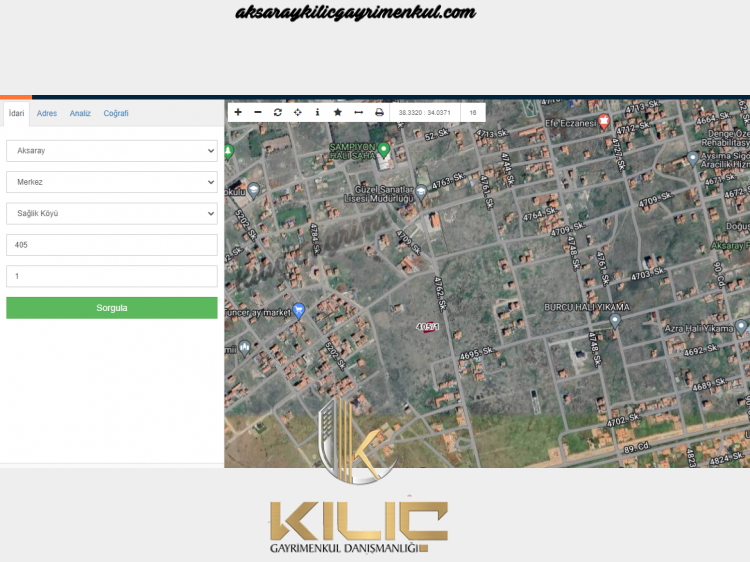Image resolution: width=750 pixels, height=562 pixels.
Task: Click the 89. Cd. road label
Action: pyautogui.click(x=637, y=448)
